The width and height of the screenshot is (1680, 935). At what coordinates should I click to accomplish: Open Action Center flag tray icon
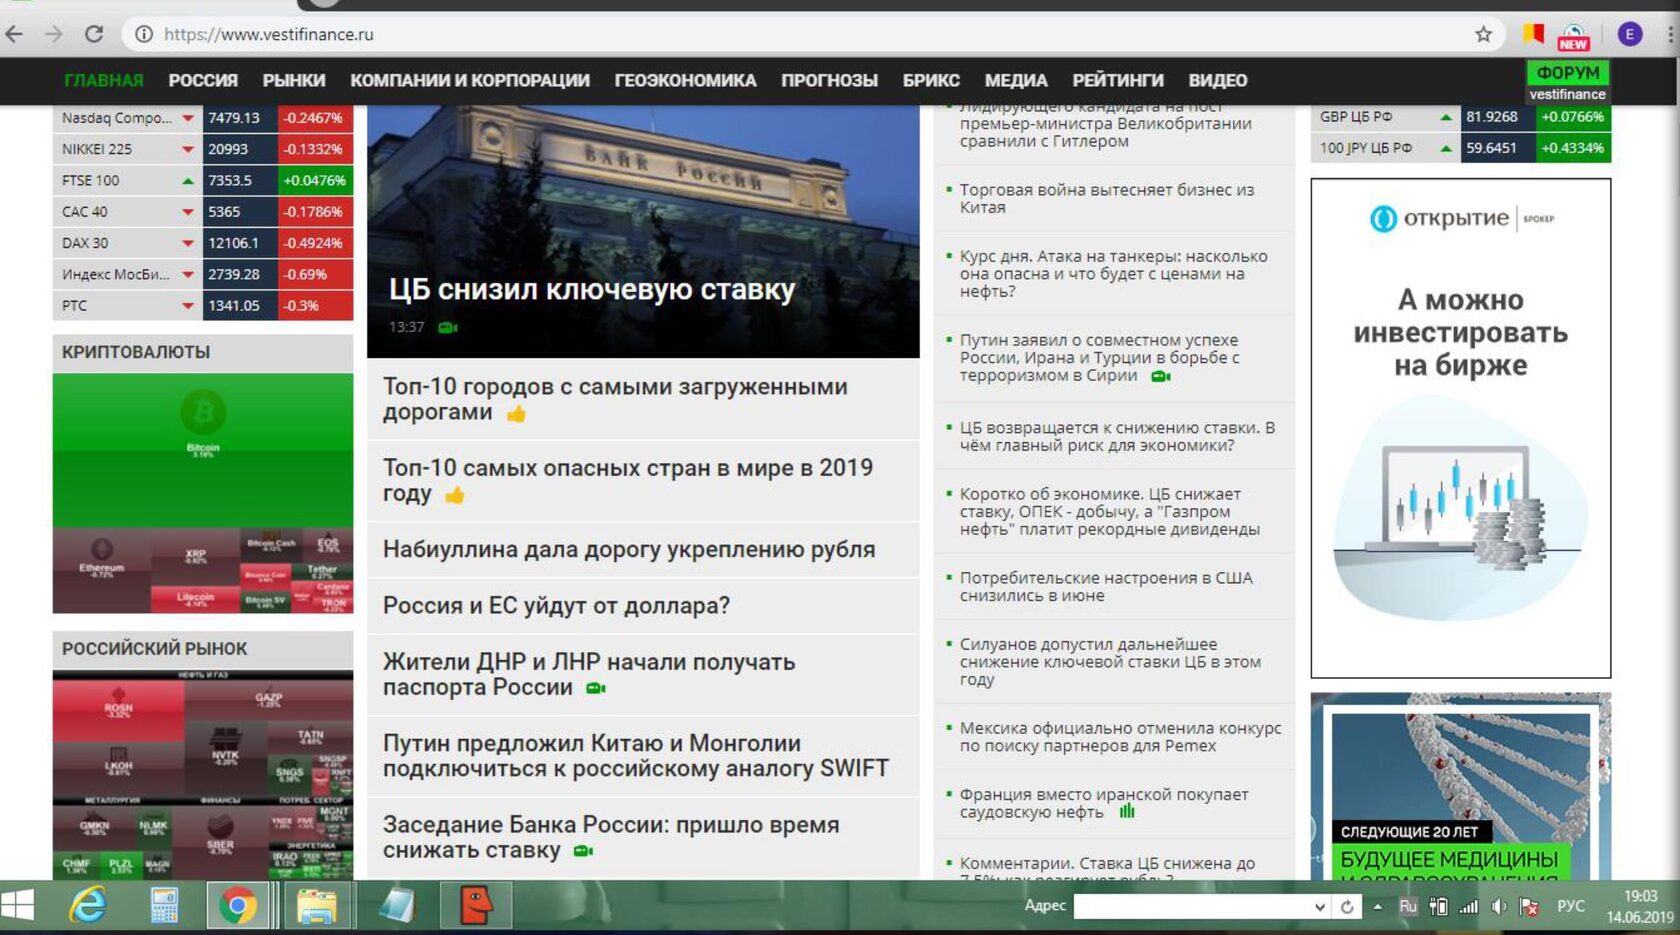1528,907
